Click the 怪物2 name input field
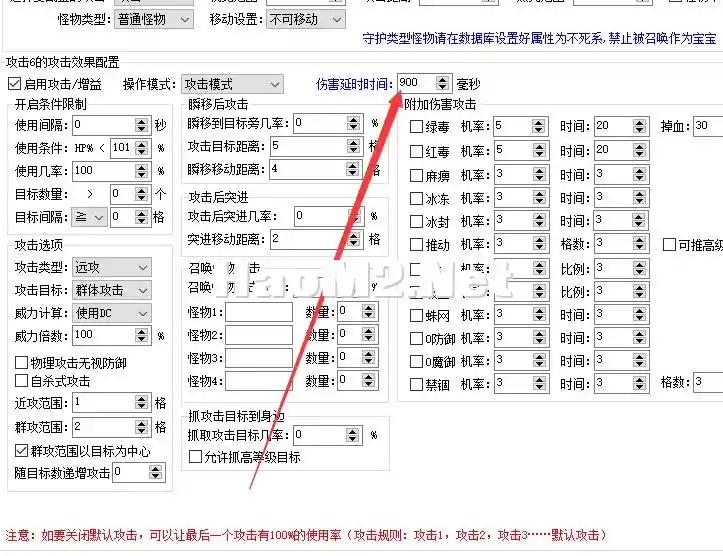Image resolution: width=723 pixels, height=556 pixels. (259, 335)
